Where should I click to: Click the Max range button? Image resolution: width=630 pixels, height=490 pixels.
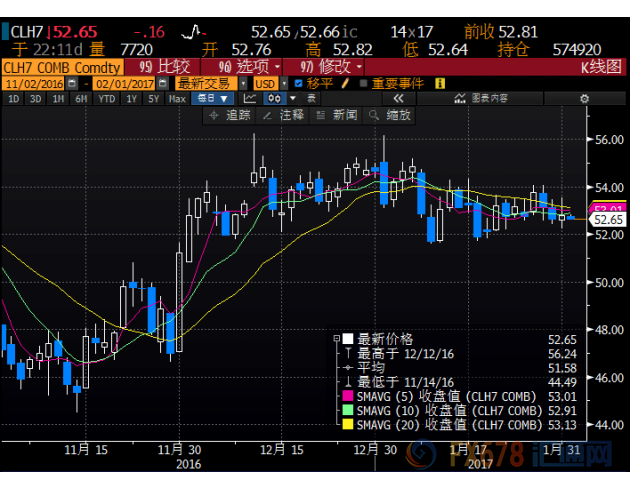(x=177, y=99)
